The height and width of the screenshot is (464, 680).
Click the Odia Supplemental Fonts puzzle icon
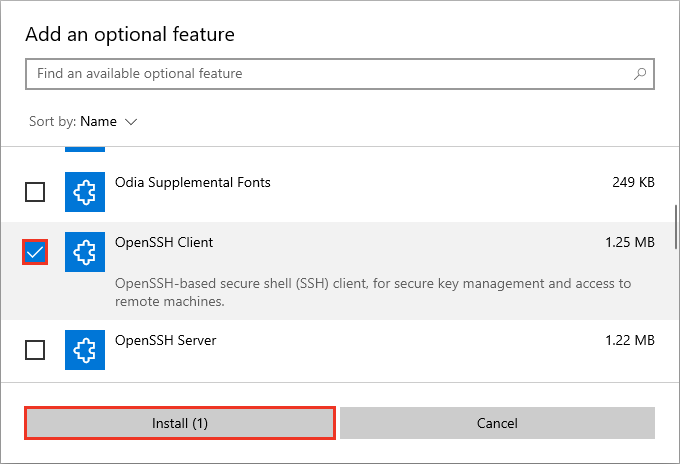pos(85,192)
